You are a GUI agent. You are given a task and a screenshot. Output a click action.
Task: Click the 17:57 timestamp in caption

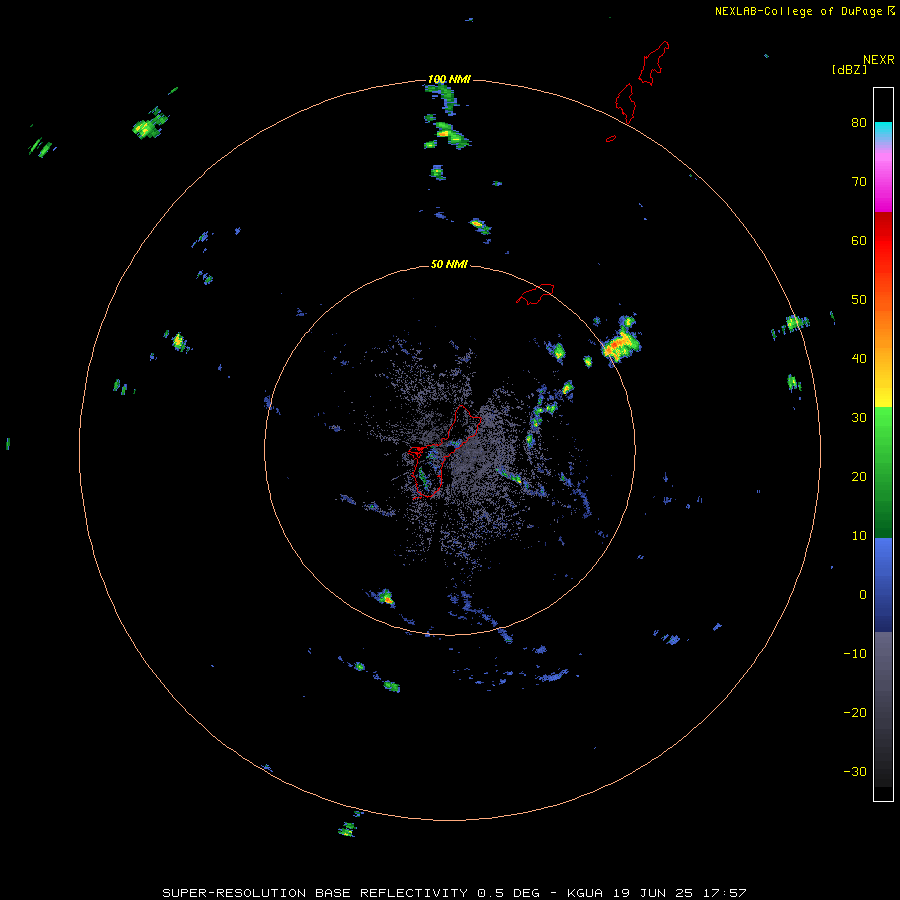pos(726,893)
